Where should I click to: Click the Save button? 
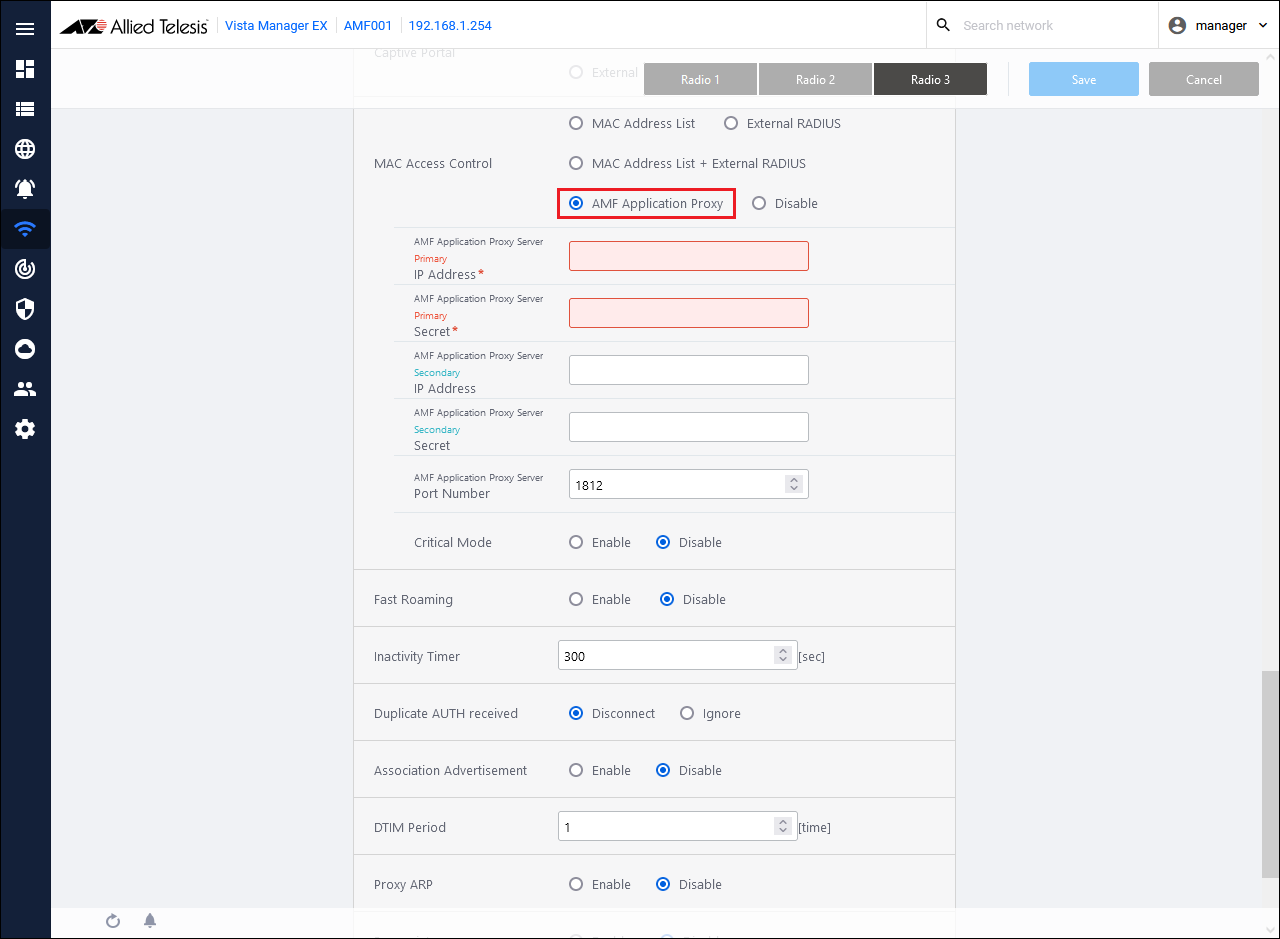click(1083, 80)
